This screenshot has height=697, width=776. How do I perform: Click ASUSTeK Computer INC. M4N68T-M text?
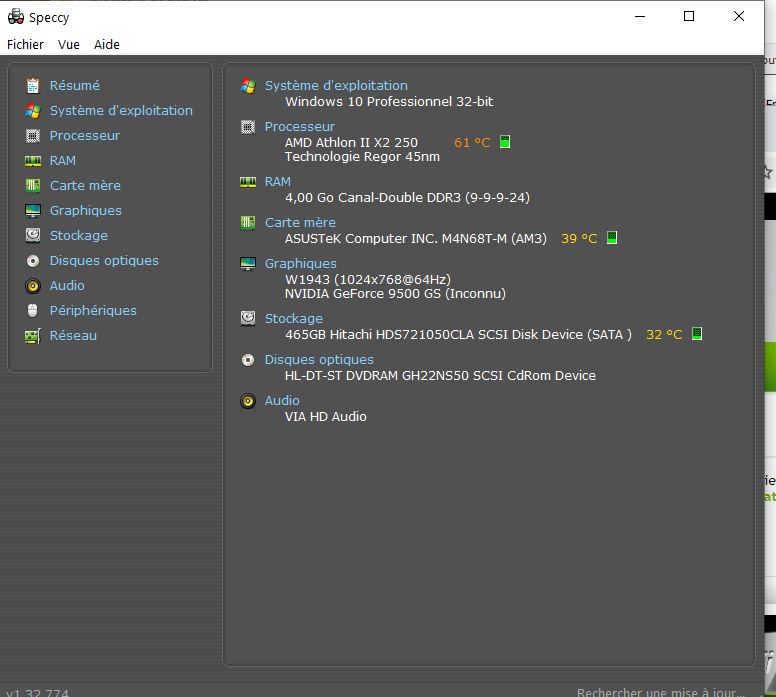point(416,239)
